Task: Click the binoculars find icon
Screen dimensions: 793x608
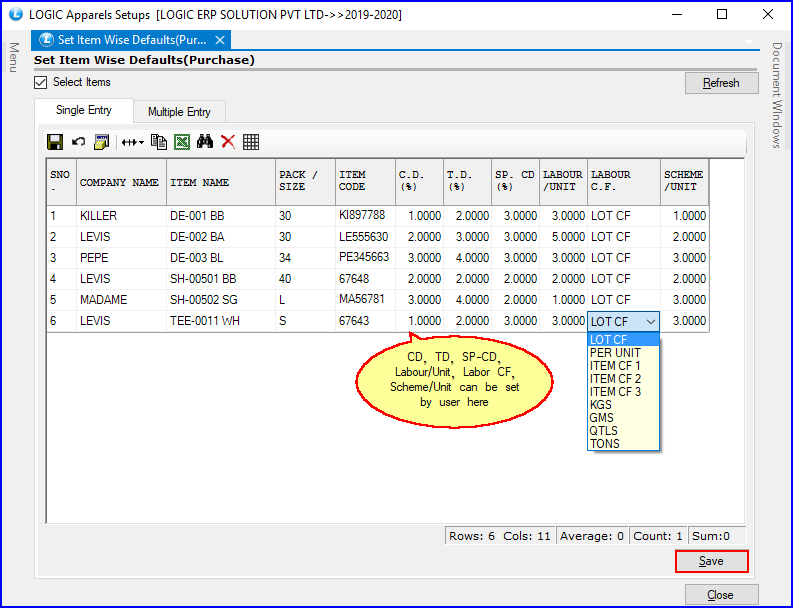Action: (205, 142)
